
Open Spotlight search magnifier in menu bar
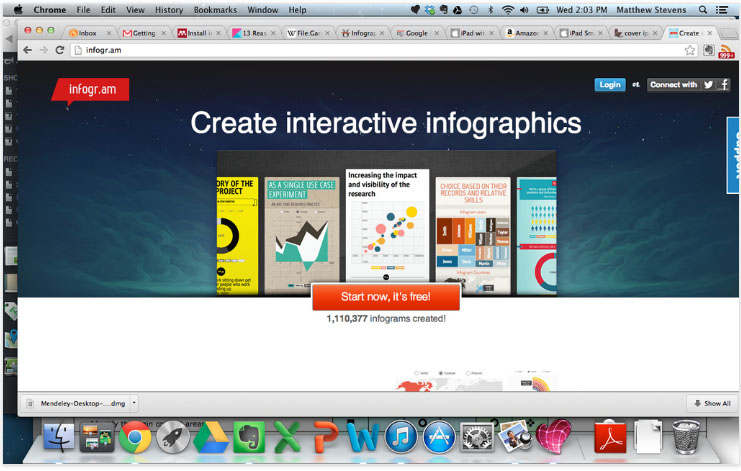[703, 9]
